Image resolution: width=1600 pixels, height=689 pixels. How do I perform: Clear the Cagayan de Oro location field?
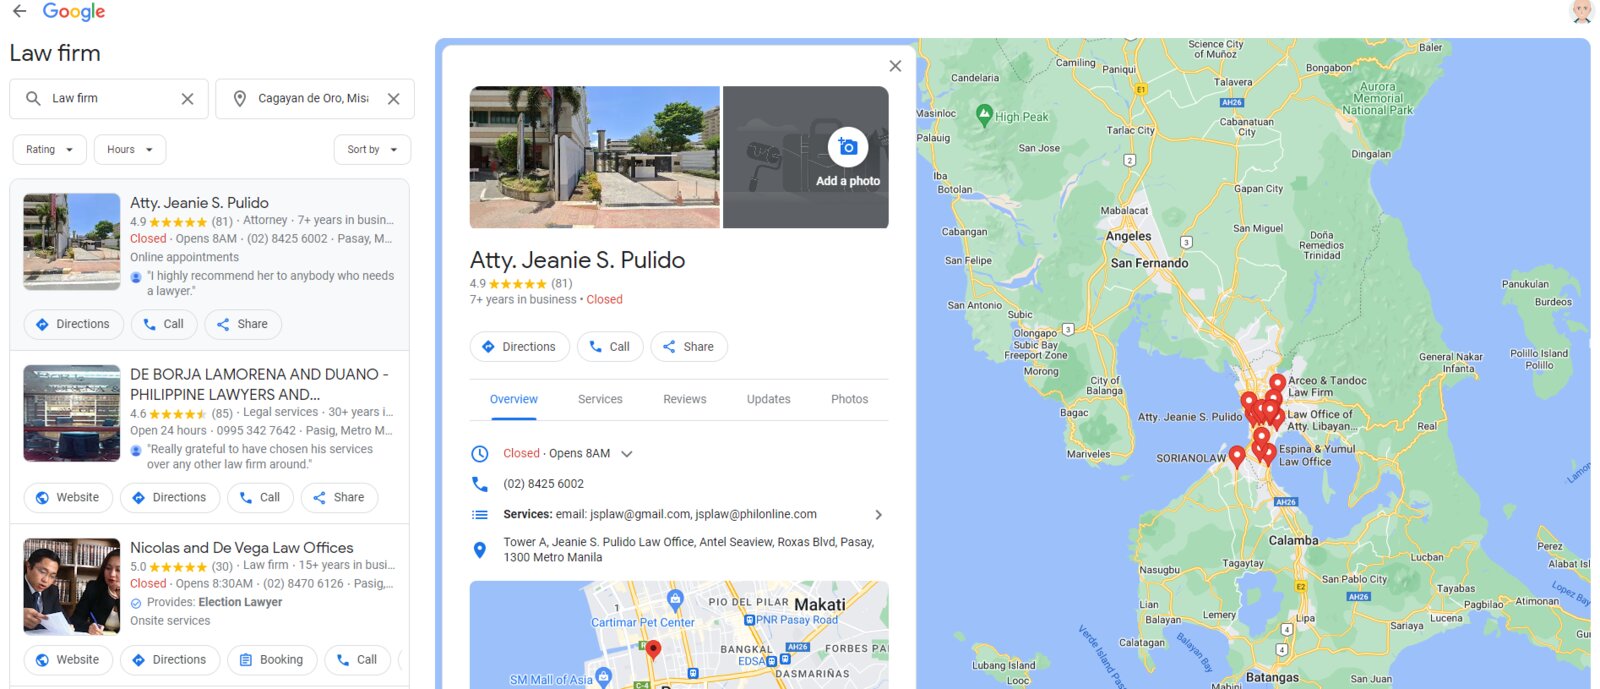[x=394, y=99]
